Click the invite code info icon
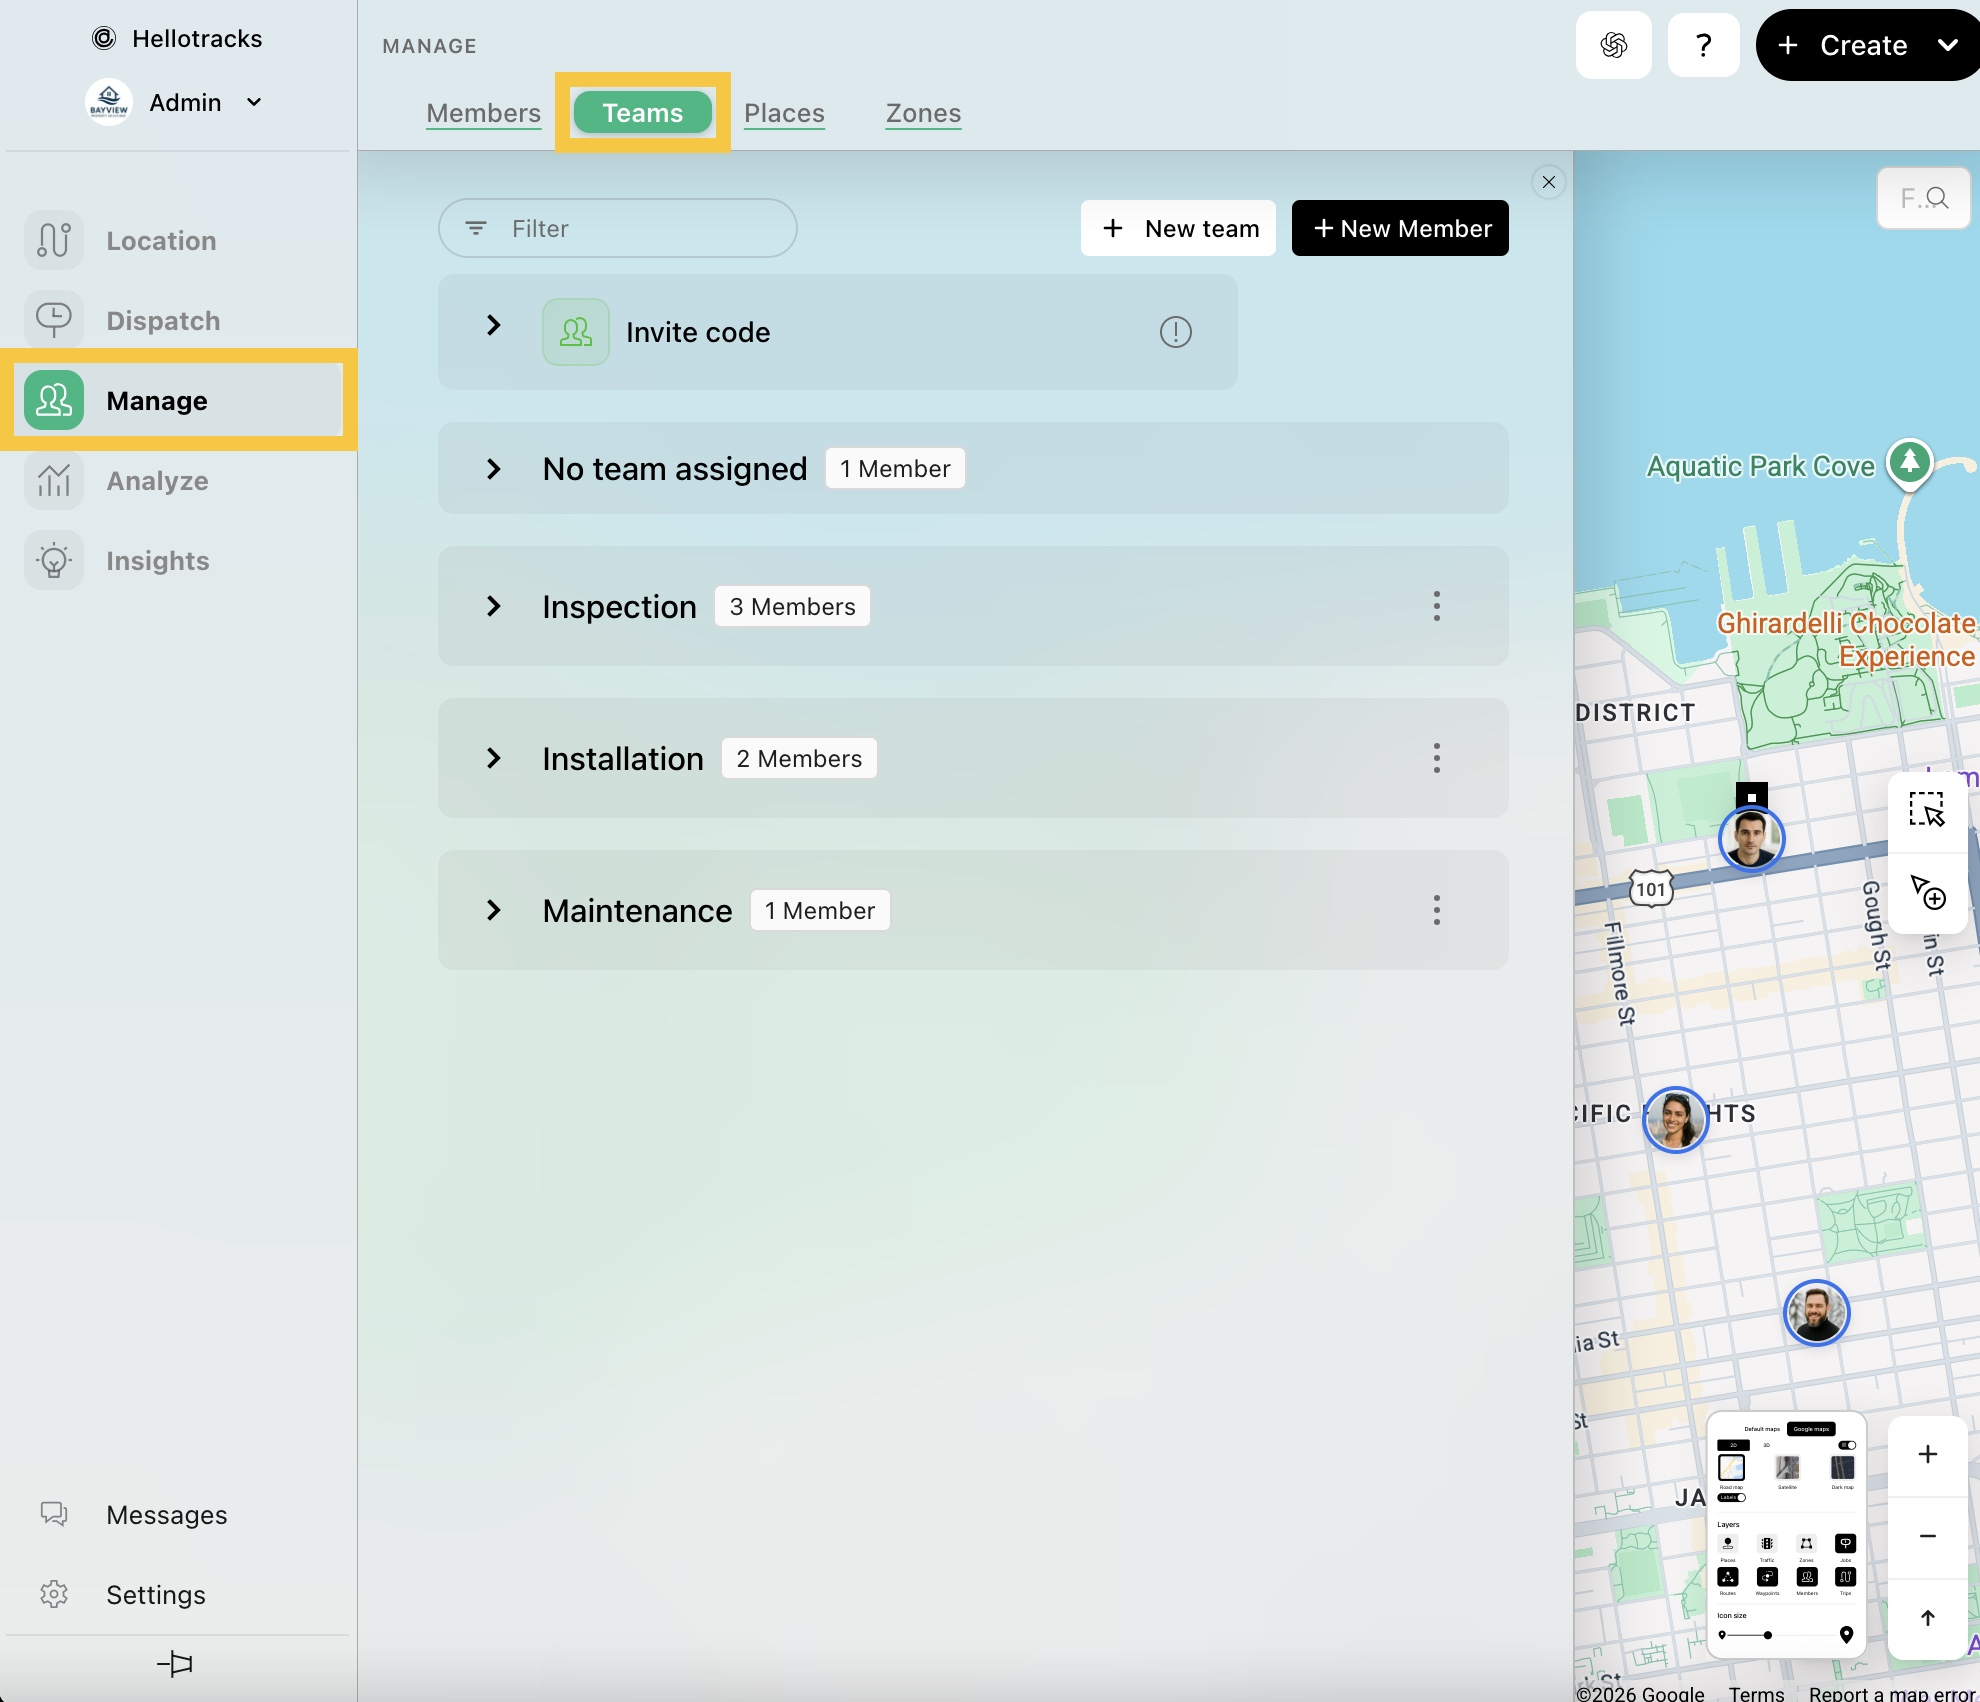Image resolution: width=1980 pixels, height=1702 pixels. tap(1175, 332)
